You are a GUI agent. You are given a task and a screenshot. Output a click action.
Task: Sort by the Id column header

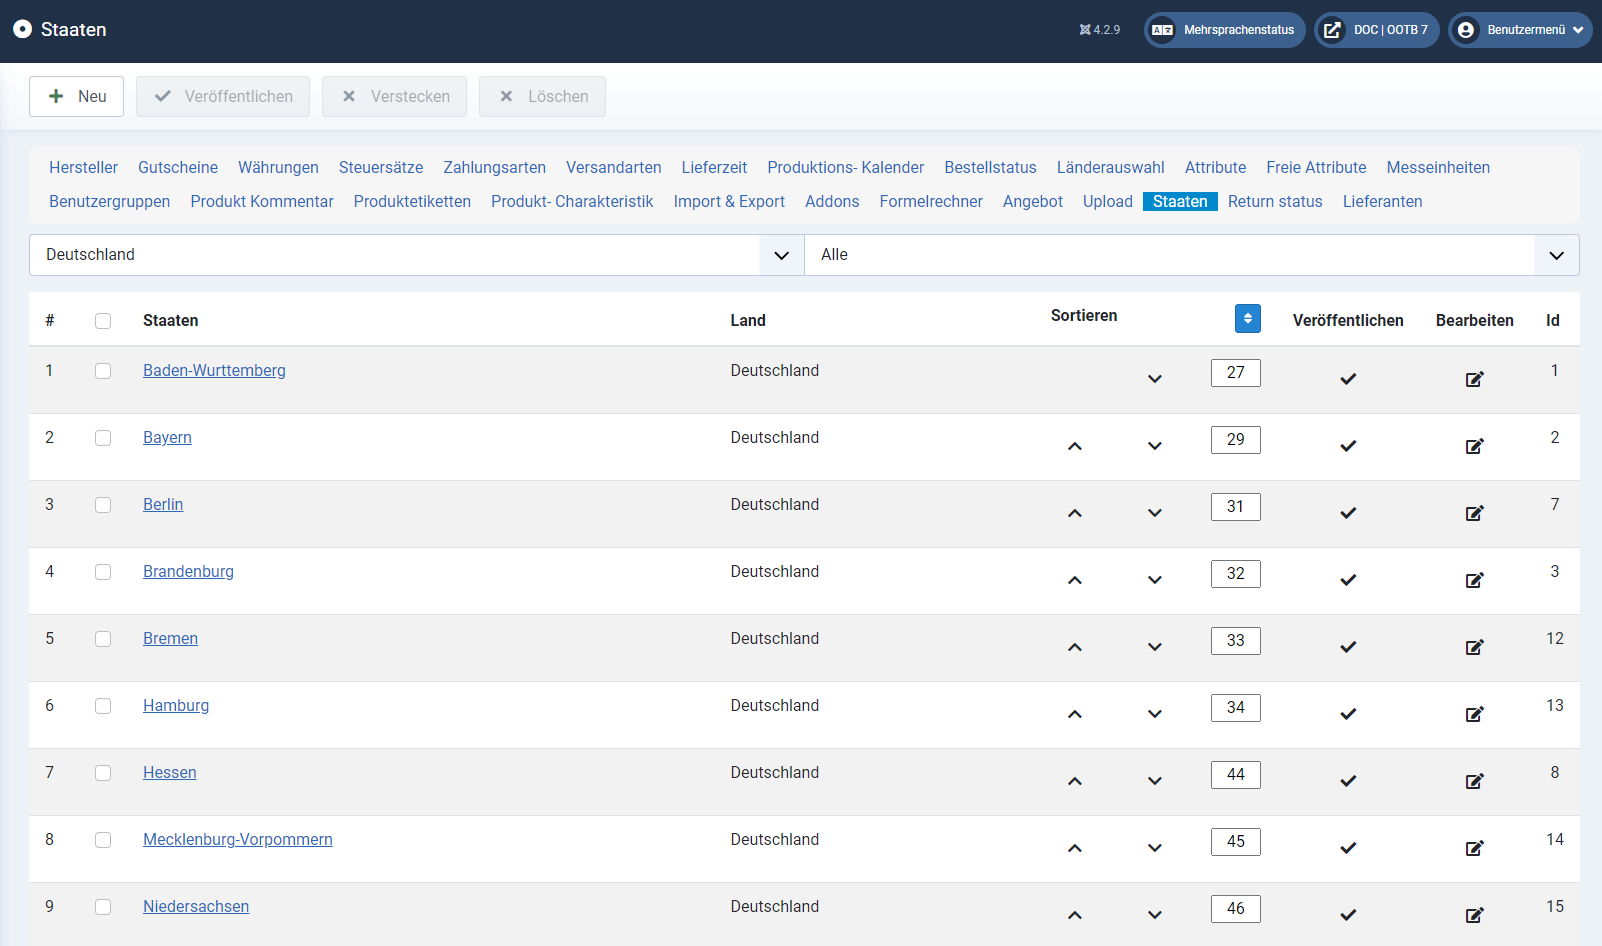[x=1553, y=320]
